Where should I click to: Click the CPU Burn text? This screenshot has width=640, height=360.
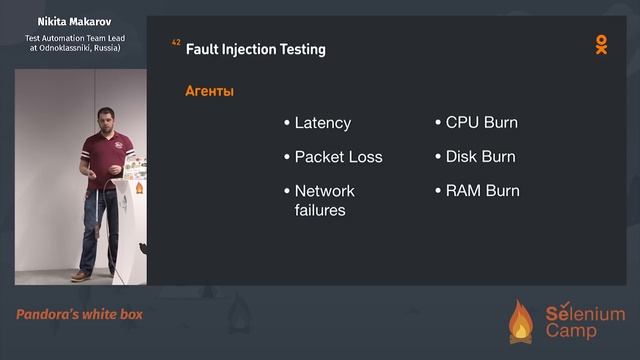[x=482, y=122]
